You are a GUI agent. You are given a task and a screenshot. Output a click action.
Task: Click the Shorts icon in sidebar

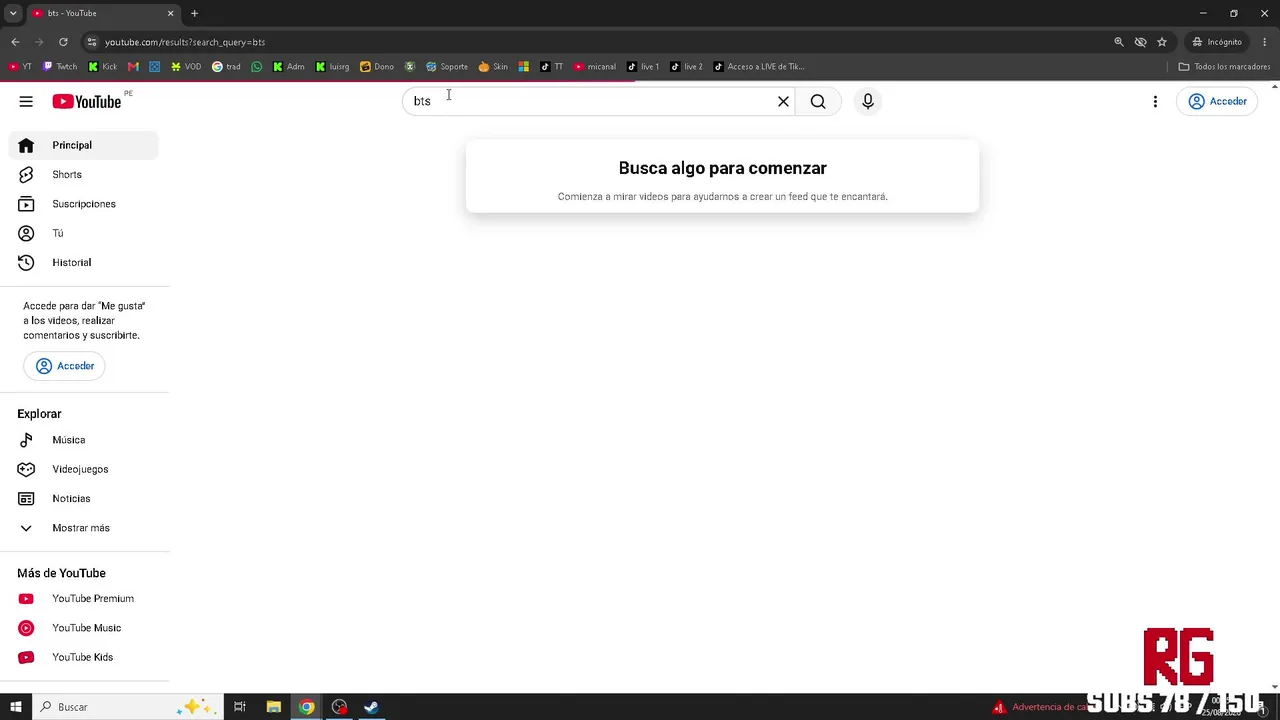[x=26, y=174]
